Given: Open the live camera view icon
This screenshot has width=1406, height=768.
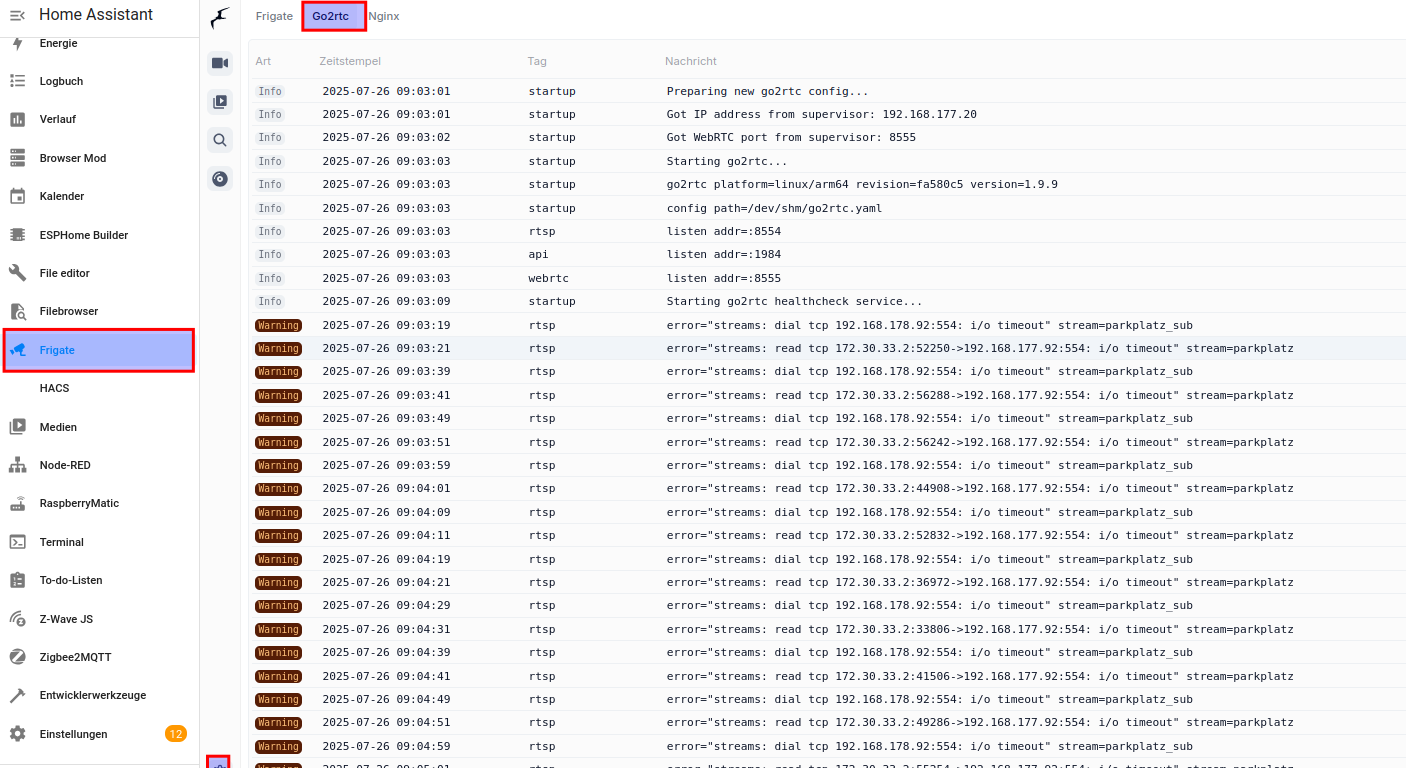Looking at the screenshot, I should 220,63.
